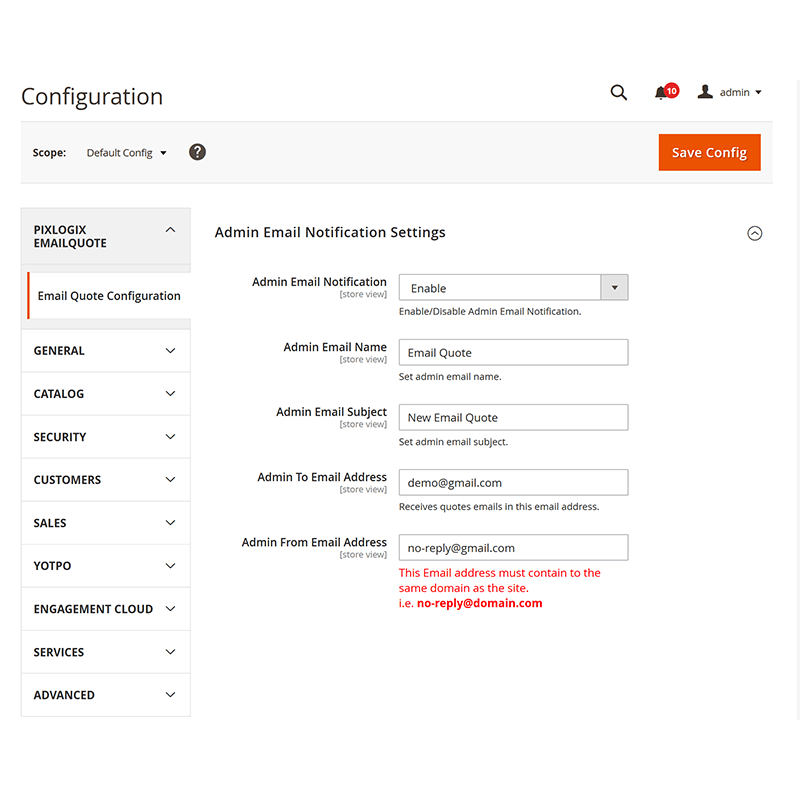800x800 pixels.
Task: Expand the ADVANCED configuration section
Action: [105, 694]
